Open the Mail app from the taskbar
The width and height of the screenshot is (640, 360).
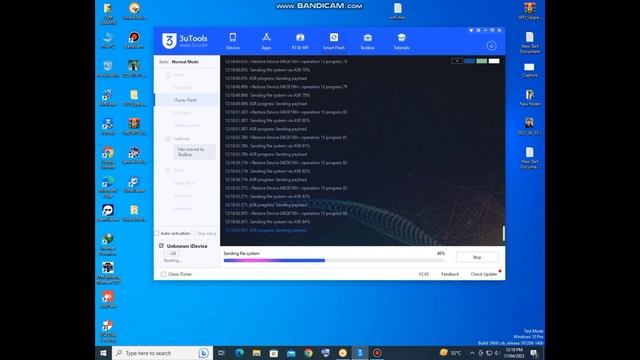point(291,353)
